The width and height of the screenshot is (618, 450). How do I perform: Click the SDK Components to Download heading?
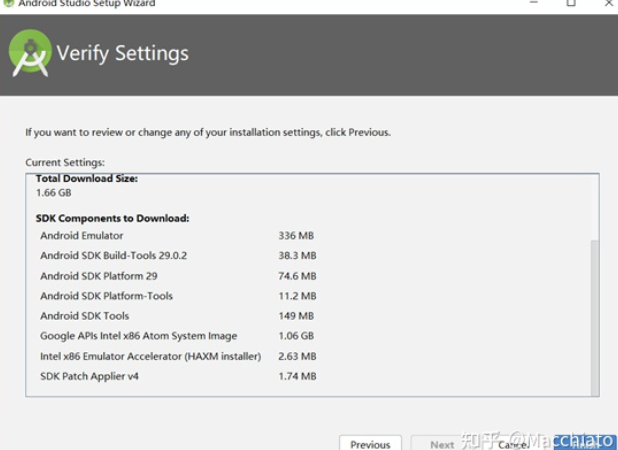pyautogui.click(x=112, y=217)
